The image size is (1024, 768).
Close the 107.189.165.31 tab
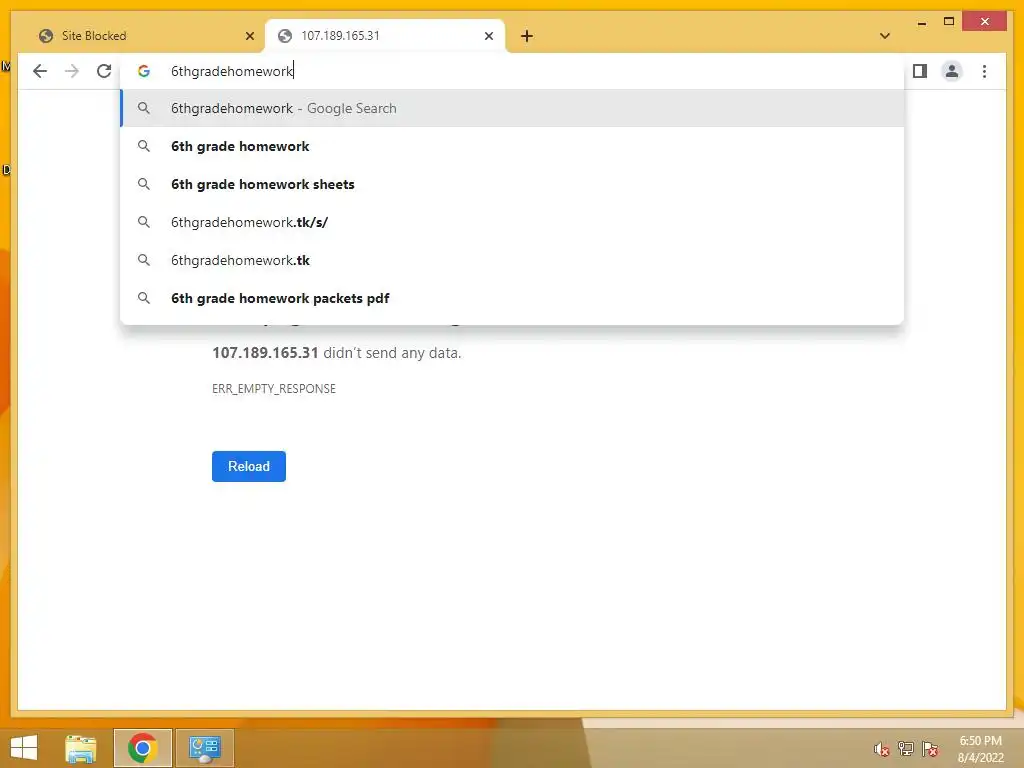click(488, 36)
